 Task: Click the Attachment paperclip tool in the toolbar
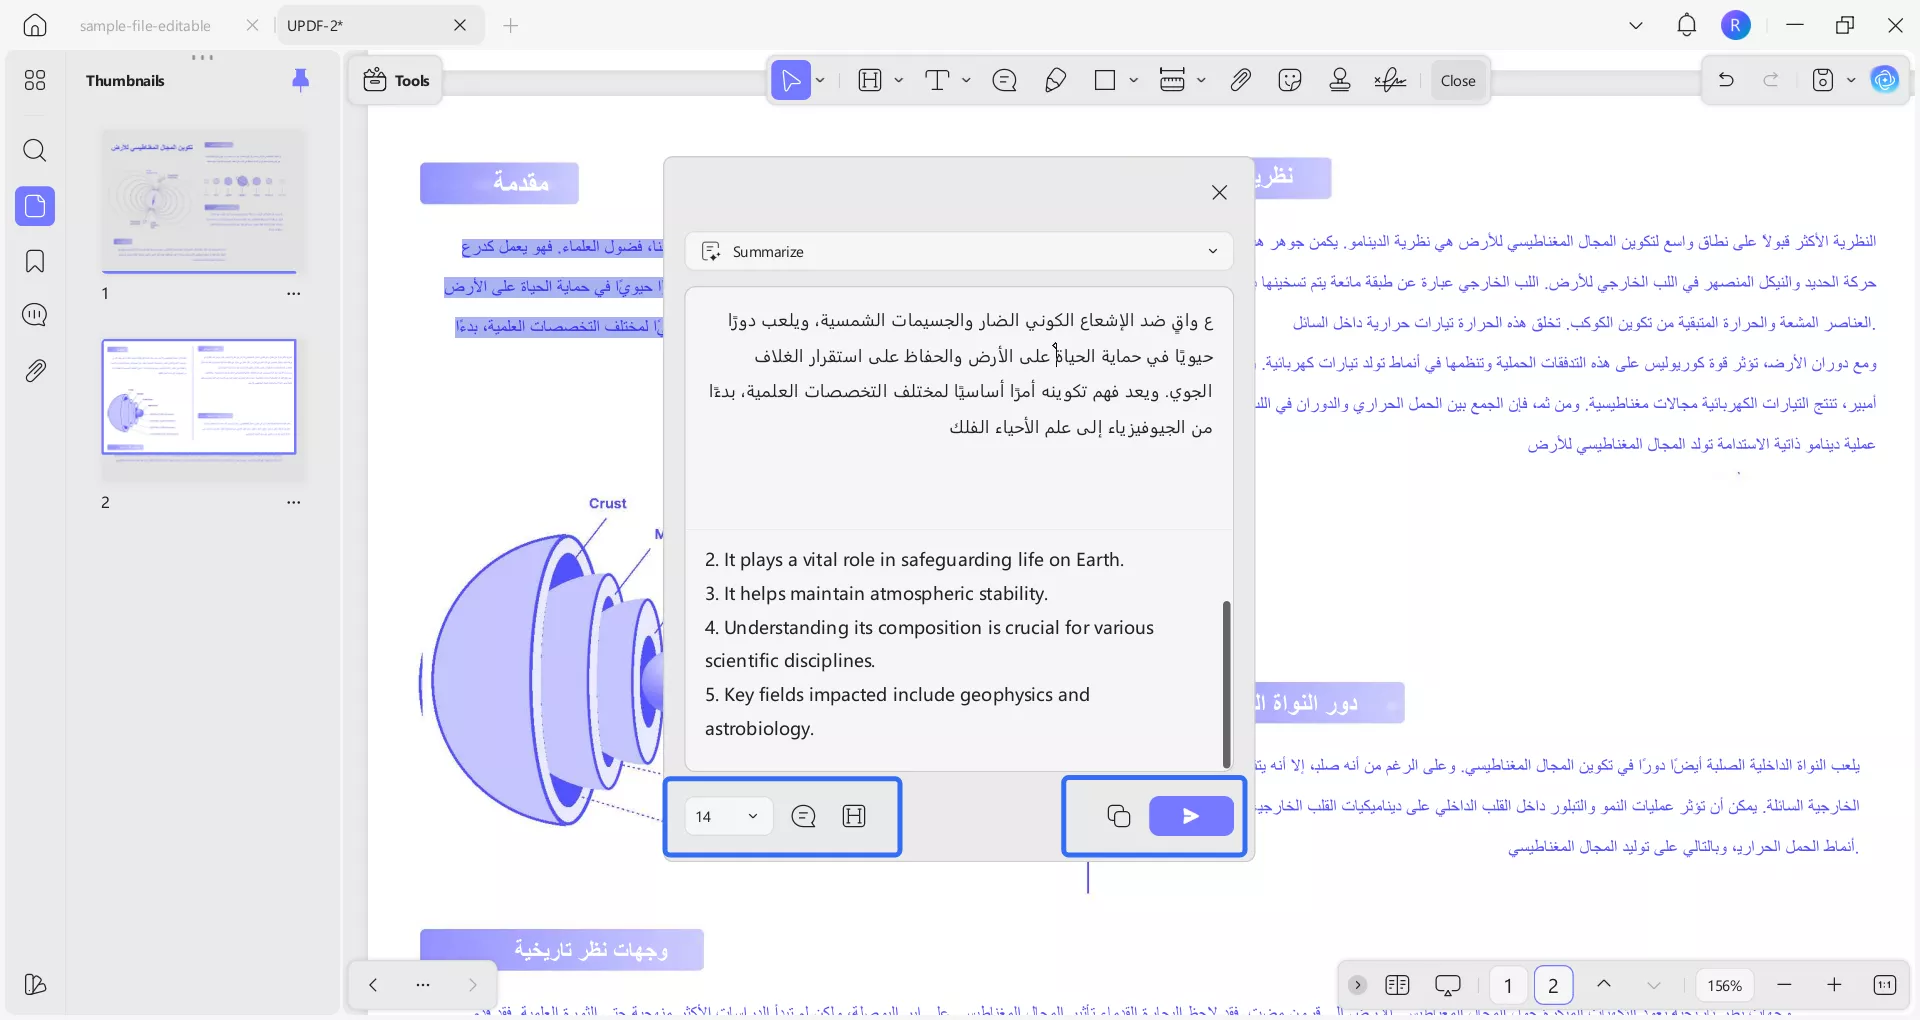click(x=1240, y=80)
